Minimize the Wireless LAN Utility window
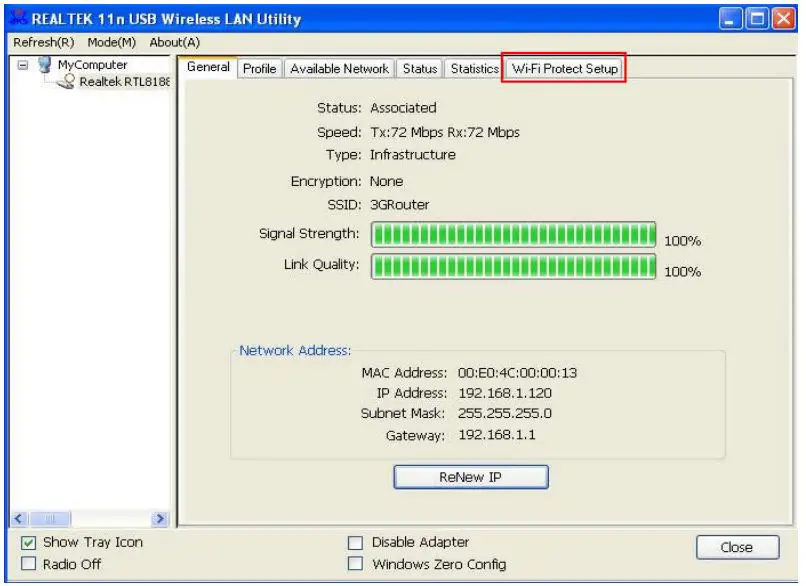Viewport: 806px width, 586px height. 730,19
